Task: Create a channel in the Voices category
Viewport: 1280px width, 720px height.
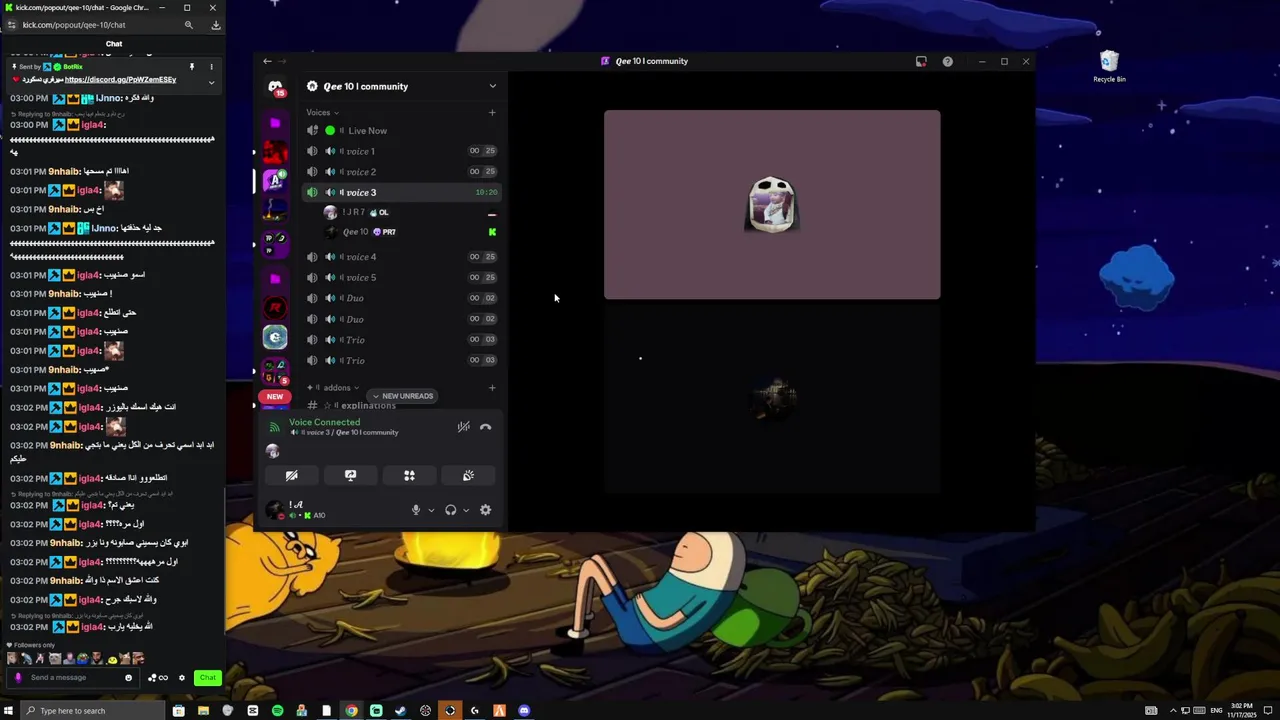Action: (492, 113)
